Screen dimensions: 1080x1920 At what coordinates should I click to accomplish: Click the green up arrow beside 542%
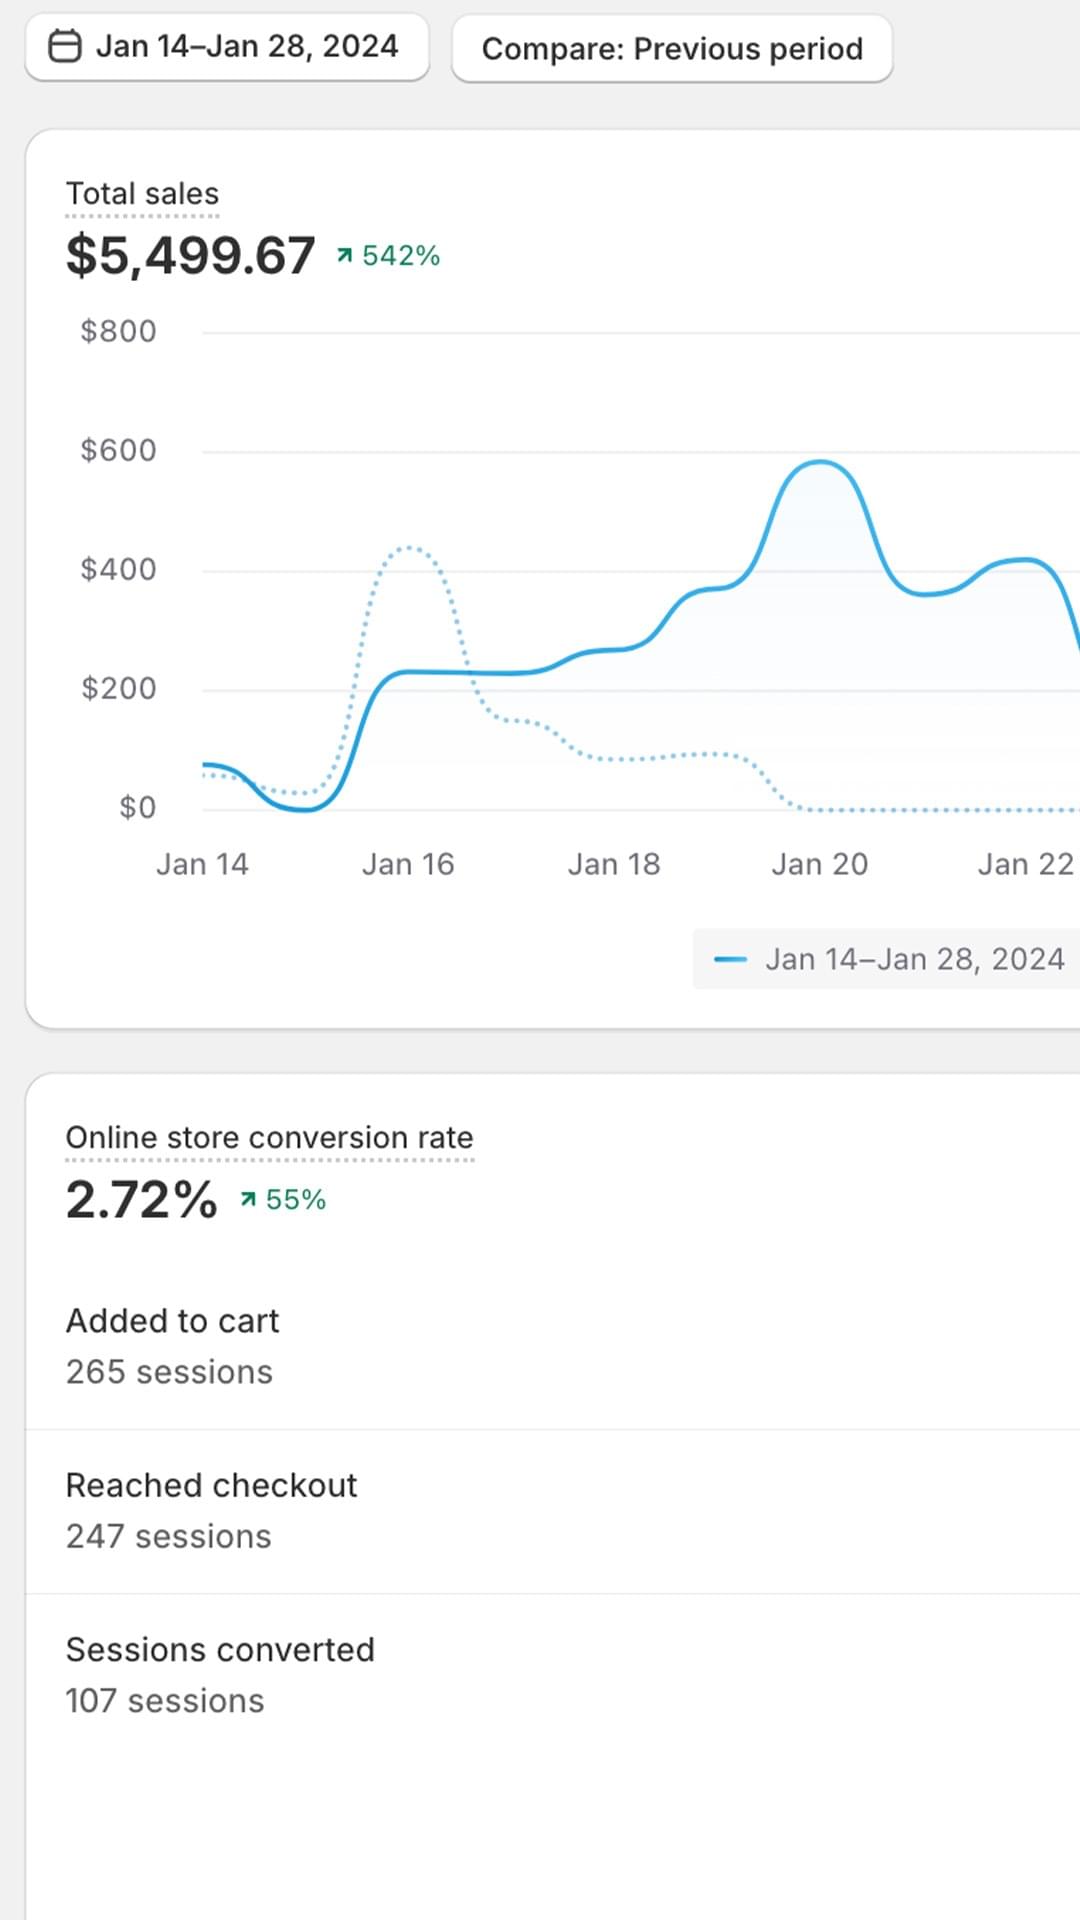pos(345,256)
